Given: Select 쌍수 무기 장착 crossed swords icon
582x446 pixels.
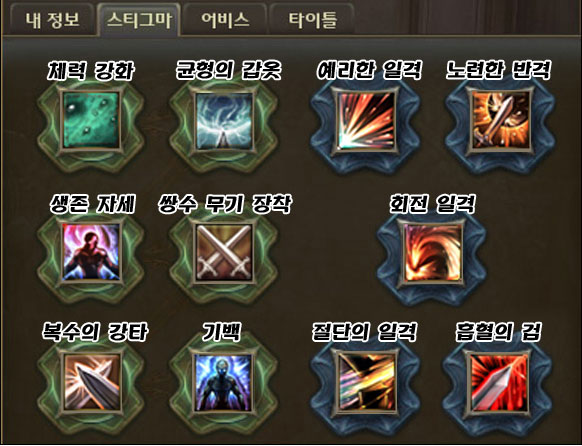Looking at the screenshot, I should click(224, 252).
